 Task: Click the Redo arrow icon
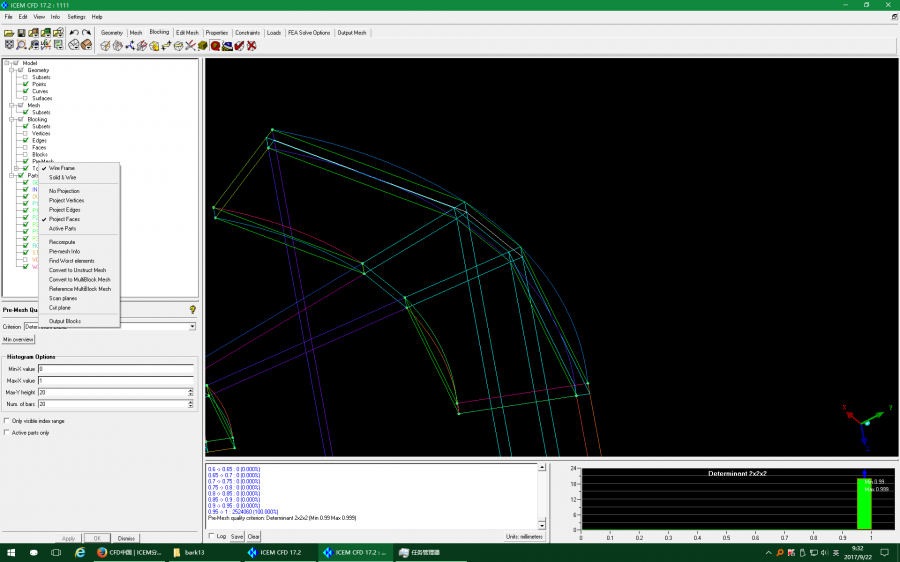click(86, 33)
